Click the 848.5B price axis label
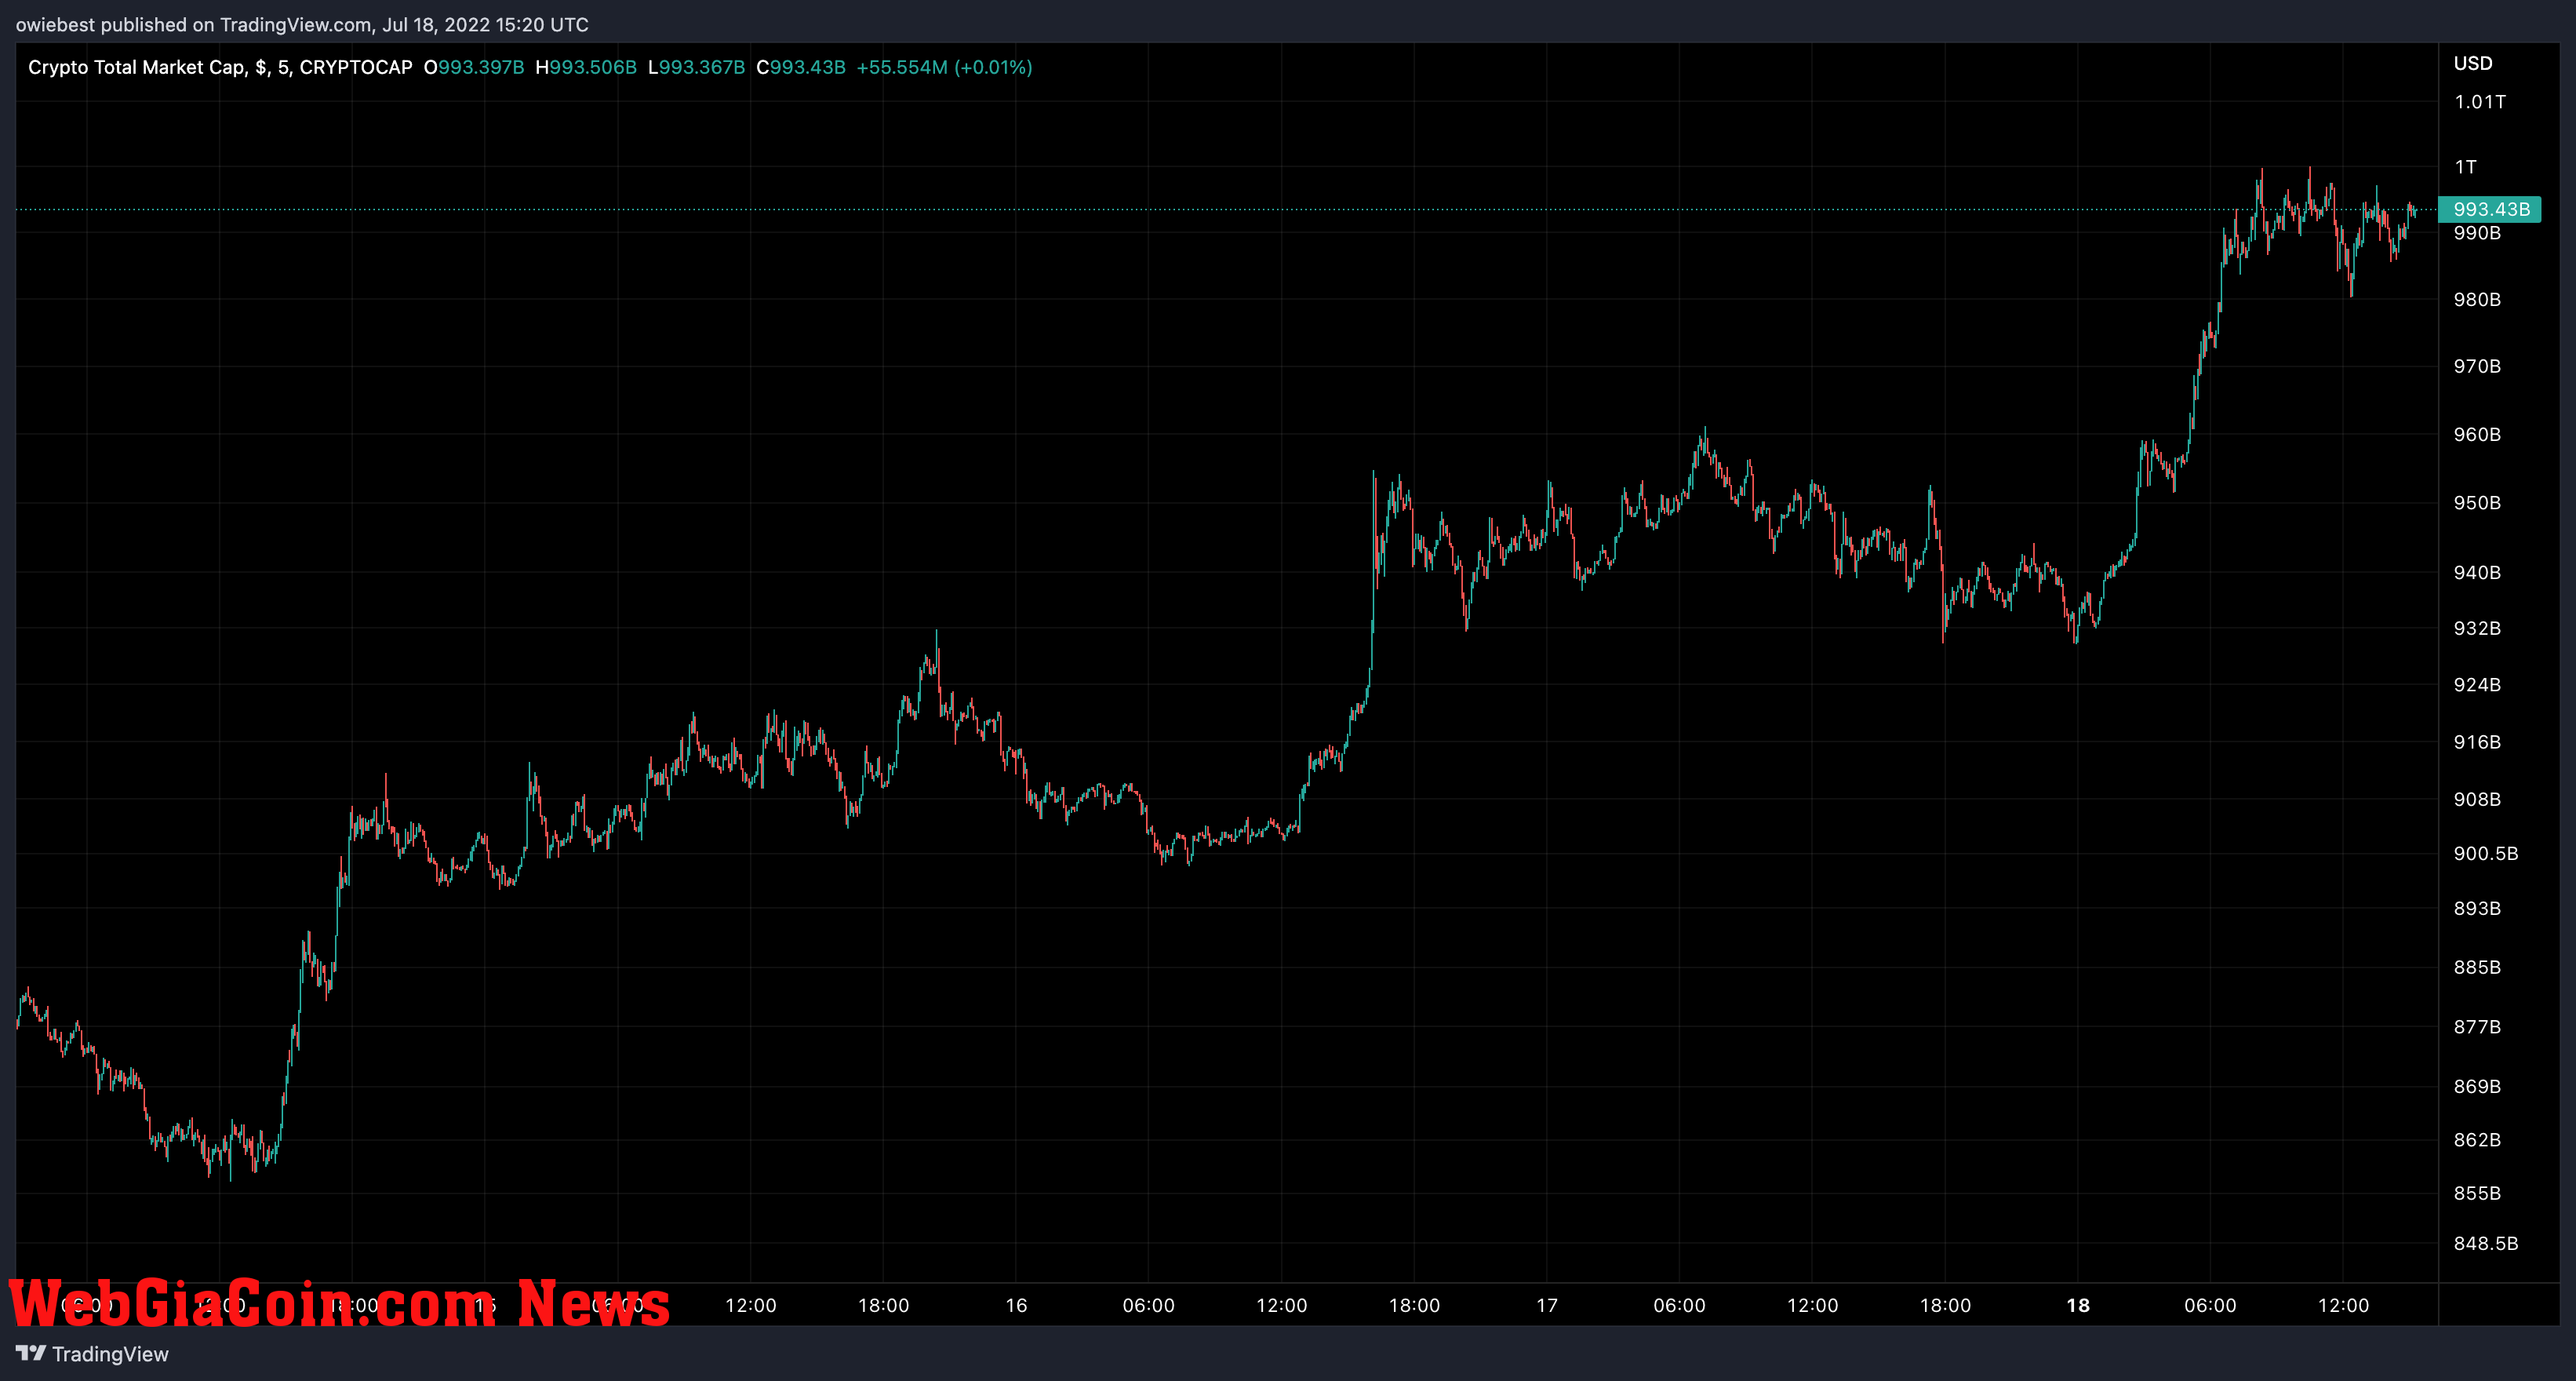This screenshot has height=1381, width=2576. [x=2486, y=1243]
